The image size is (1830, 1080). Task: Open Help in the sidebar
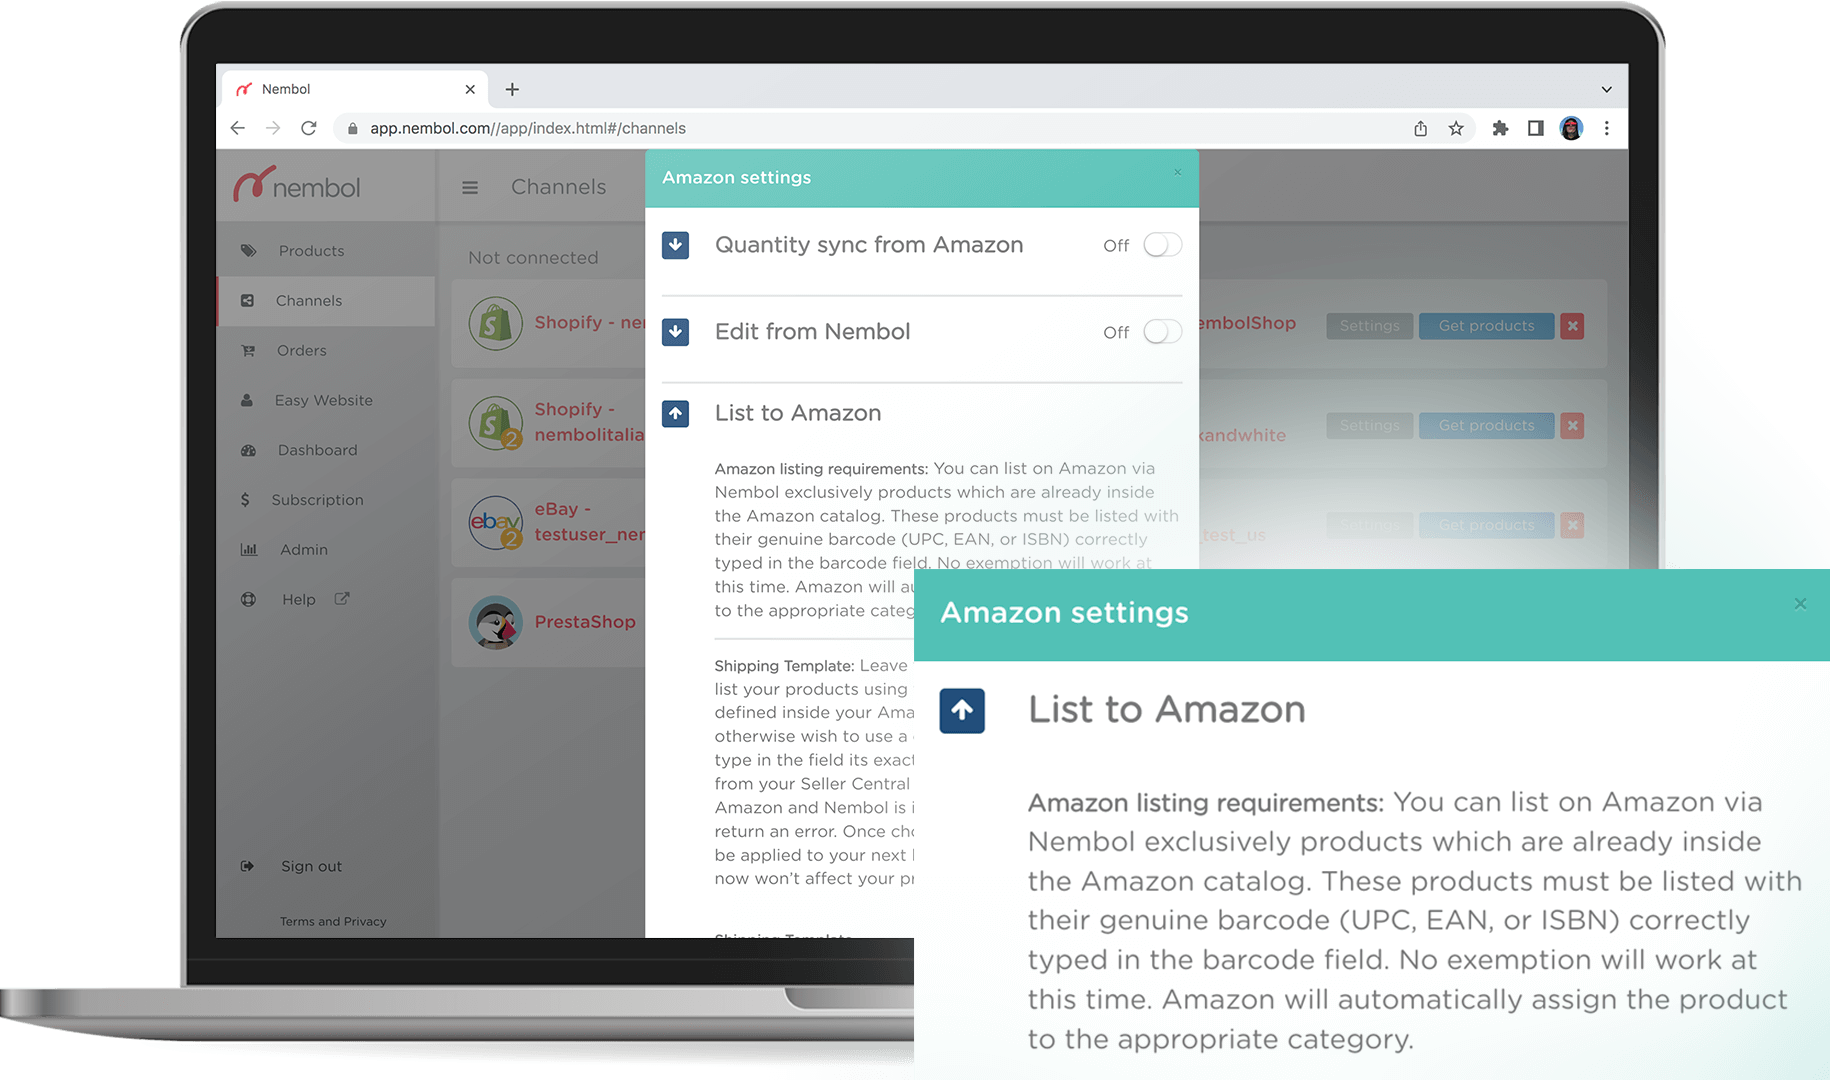[x=298, y=600]
